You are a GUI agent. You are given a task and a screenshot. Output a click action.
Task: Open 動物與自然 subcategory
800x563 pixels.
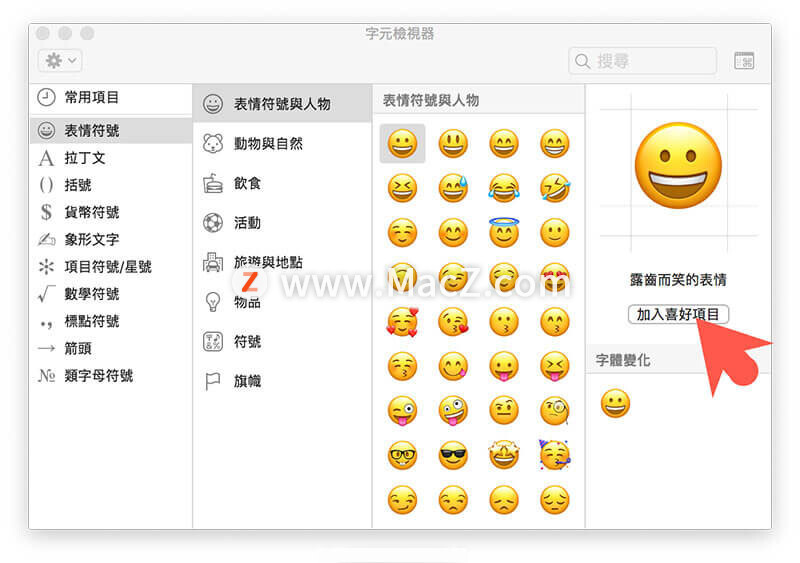(282, 144)
